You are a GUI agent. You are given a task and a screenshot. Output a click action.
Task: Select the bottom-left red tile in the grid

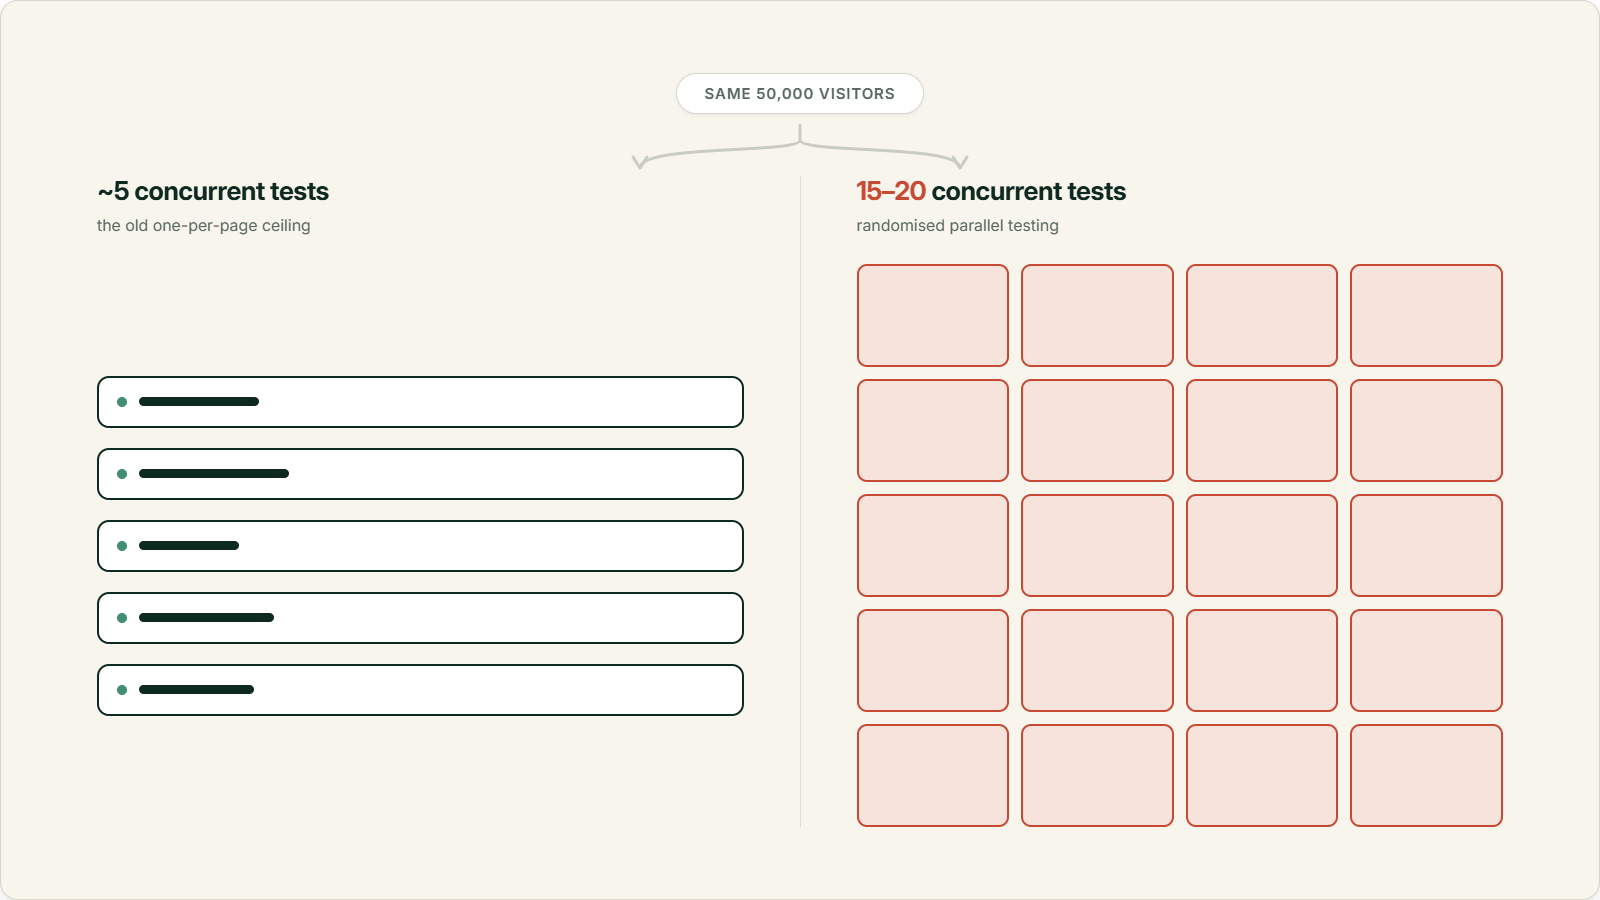[x=933, y=775]
